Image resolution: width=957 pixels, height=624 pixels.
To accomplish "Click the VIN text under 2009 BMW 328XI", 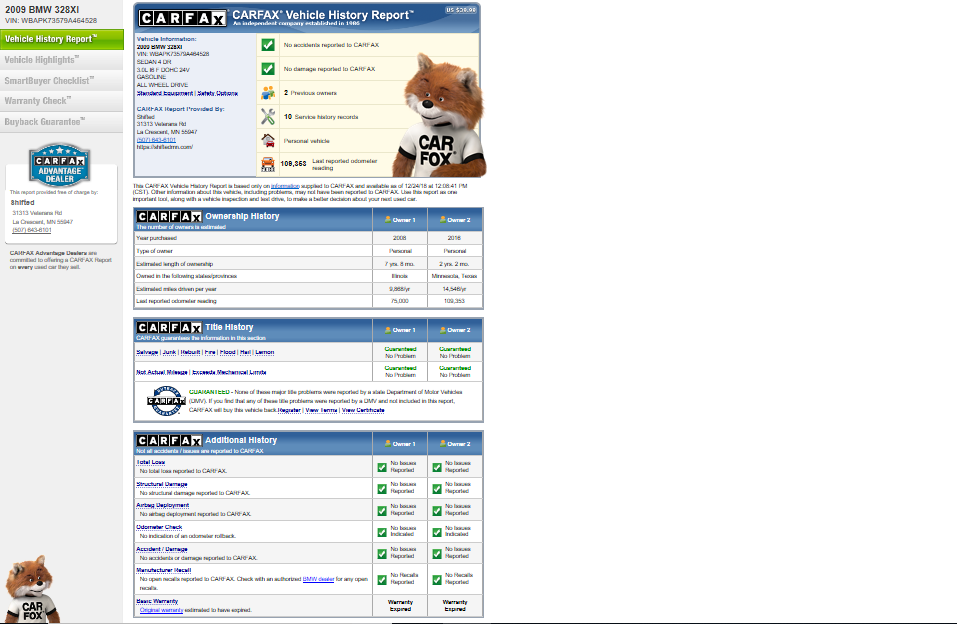I will pos(51,20).
